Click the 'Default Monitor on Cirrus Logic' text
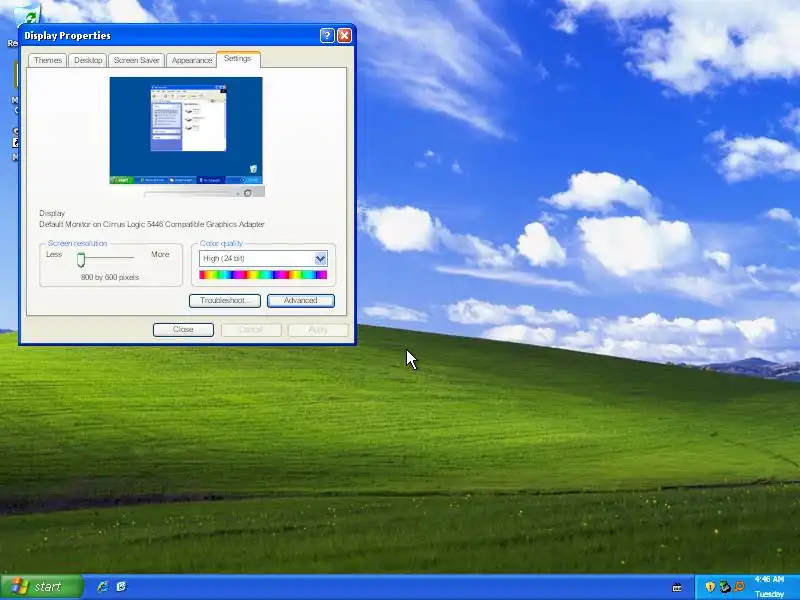Viewport: 800px width, 600px height. pos(152,224)
